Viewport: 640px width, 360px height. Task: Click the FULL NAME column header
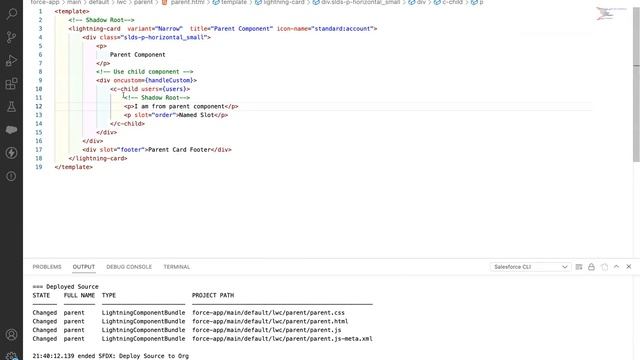coord(79,296)
